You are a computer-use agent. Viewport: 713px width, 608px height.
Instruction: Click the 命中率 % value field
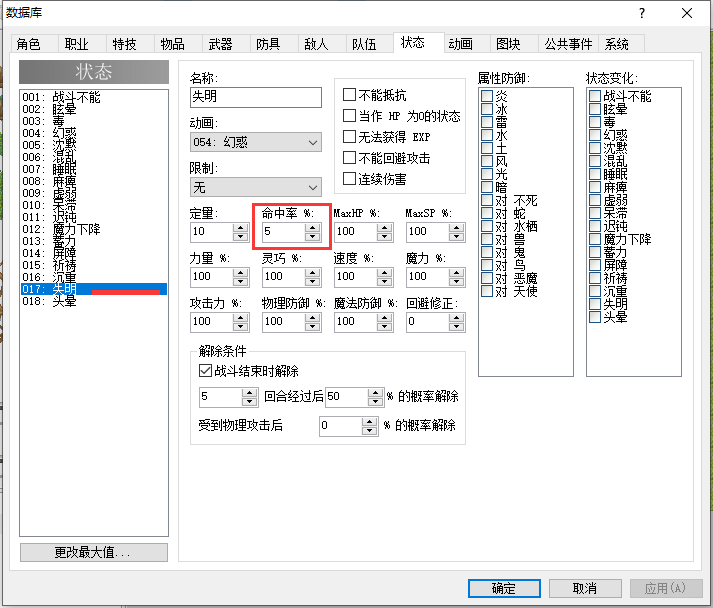[284, 232]
